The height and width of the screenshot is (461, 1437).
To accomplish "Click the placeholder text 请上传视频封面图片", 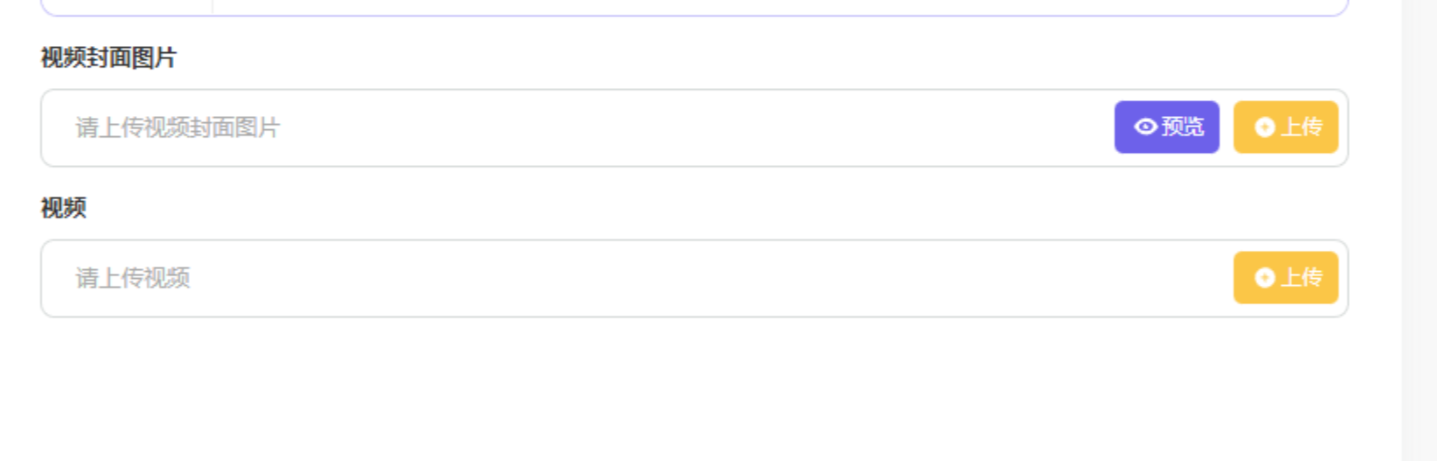I will click(178, 128).
